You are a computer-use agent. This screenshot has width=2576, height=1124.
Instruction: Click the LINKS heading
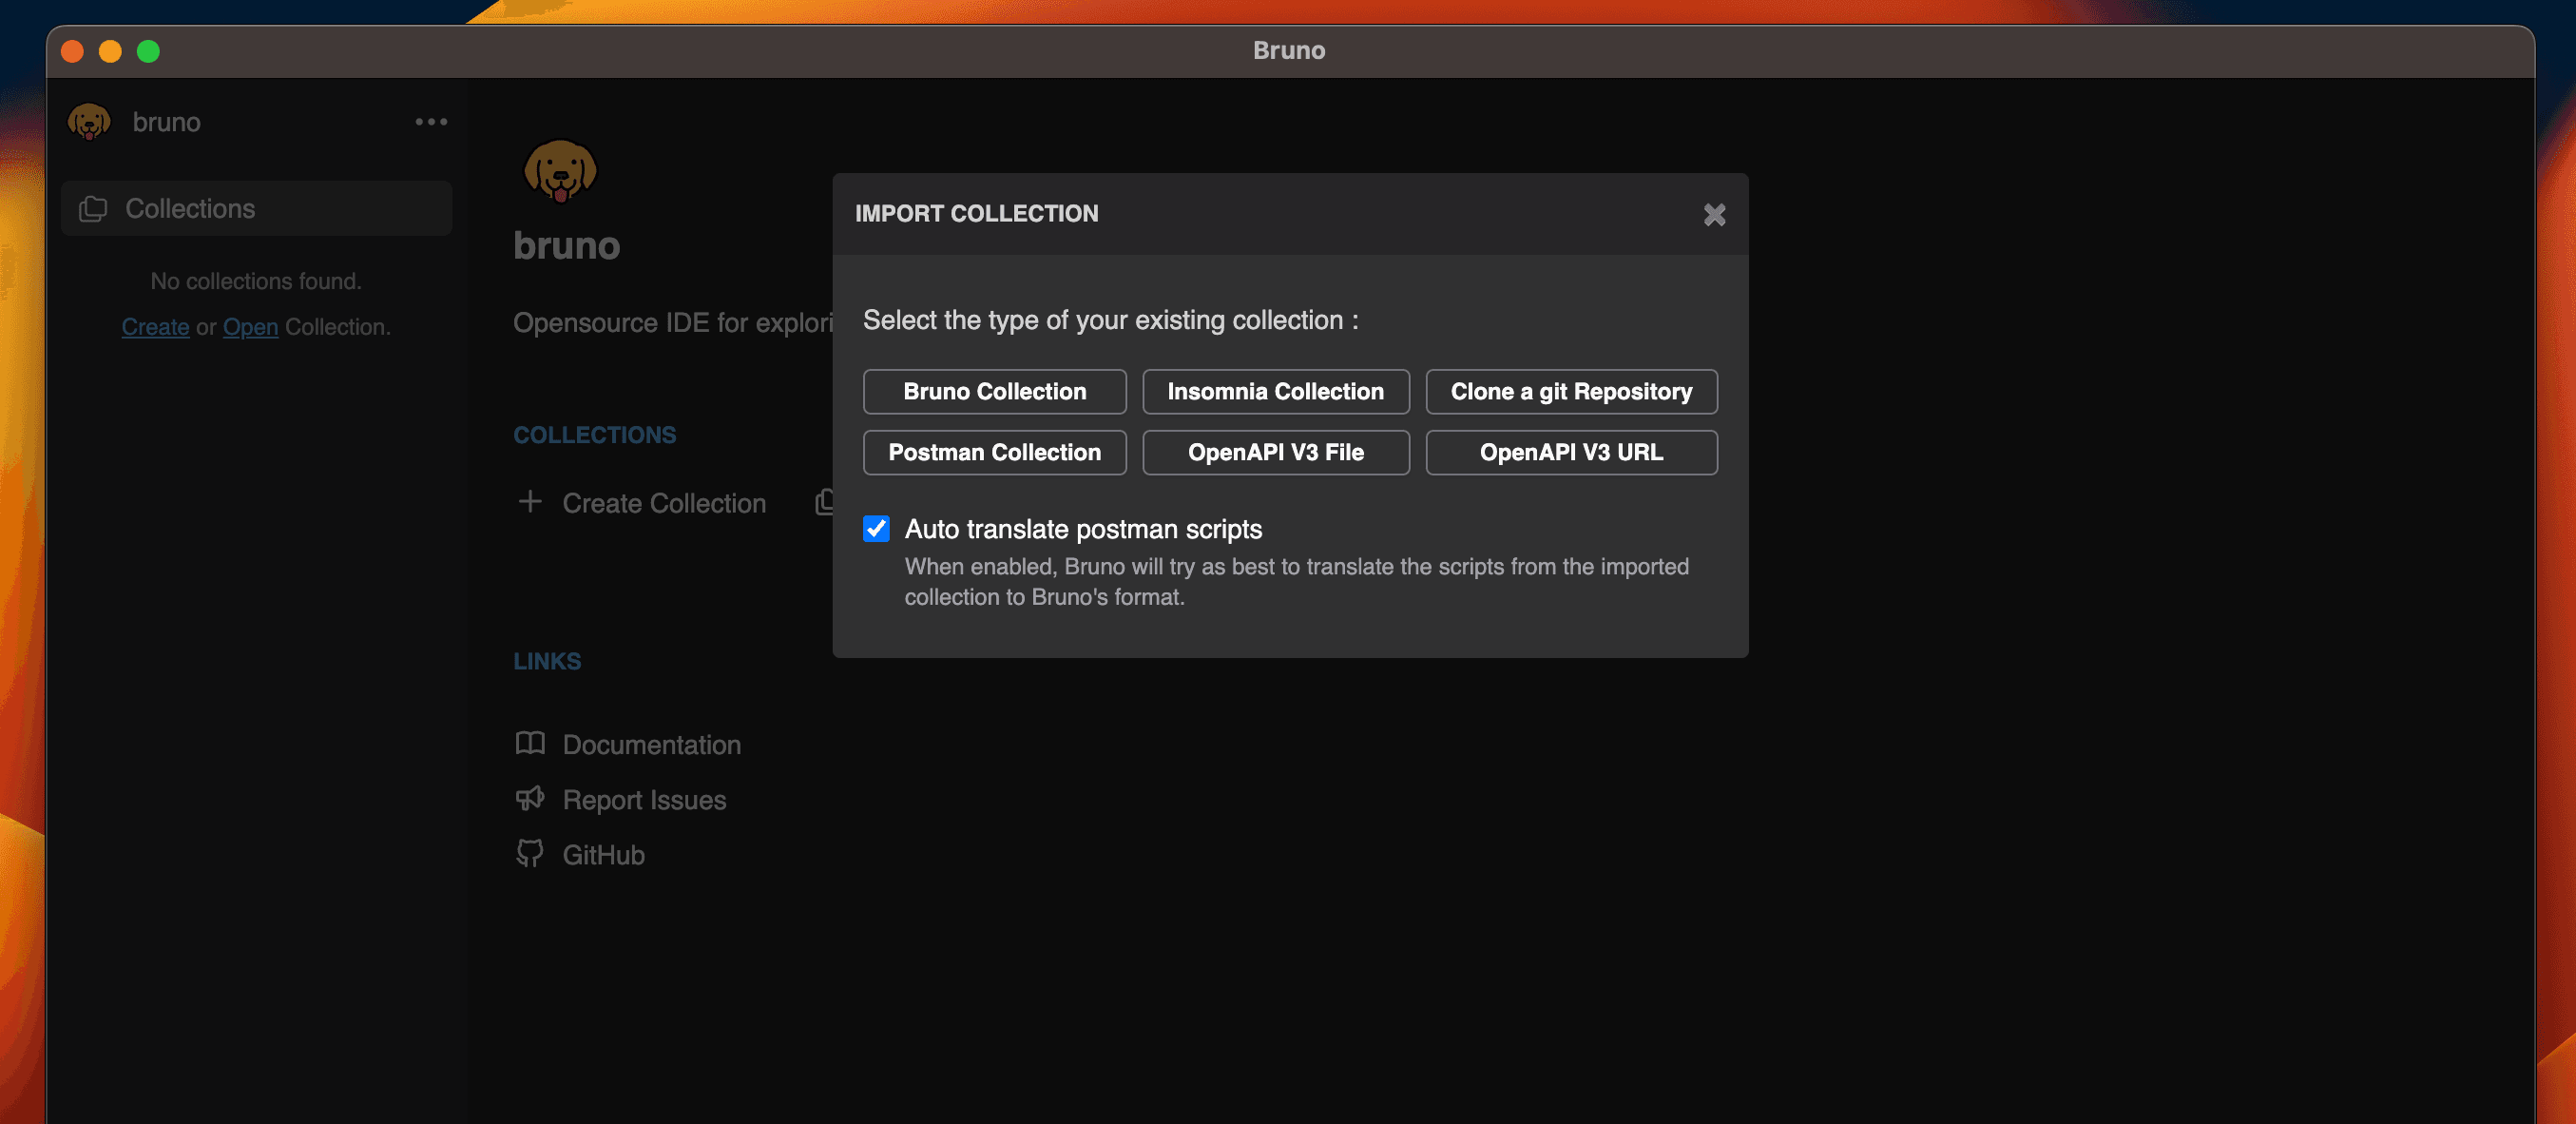[546, 661]
